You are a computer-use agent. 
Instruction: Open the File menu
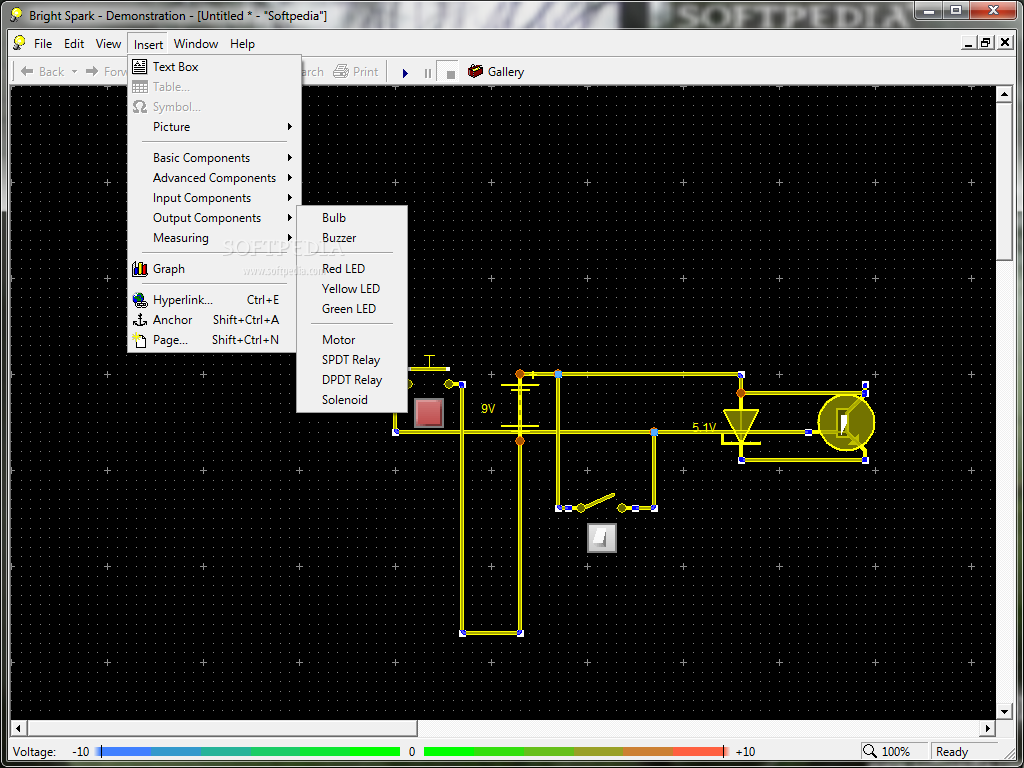click(x=42, y=44)
